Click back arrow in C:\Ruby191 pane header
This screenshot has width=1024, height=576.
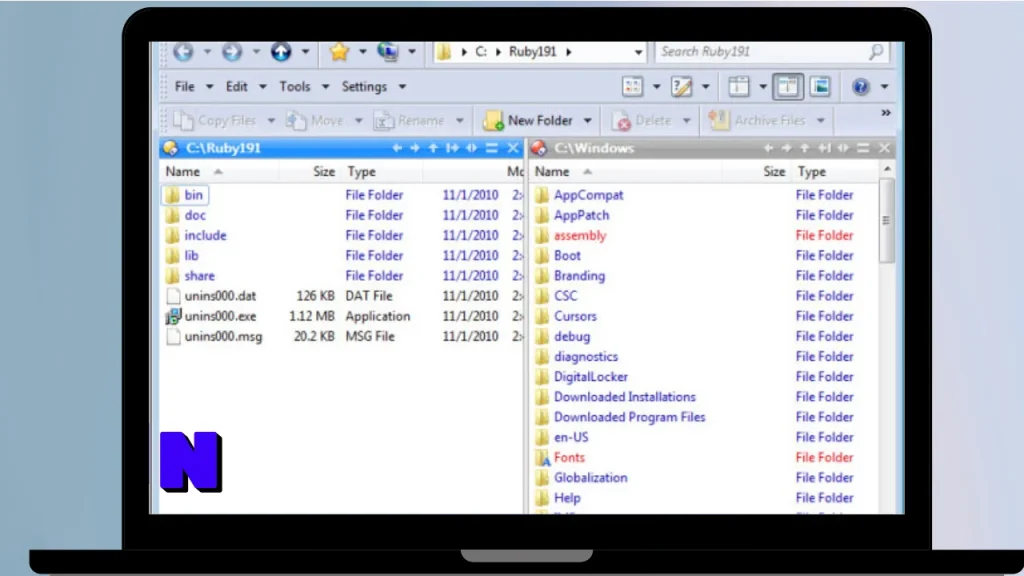tap(397, 148)
